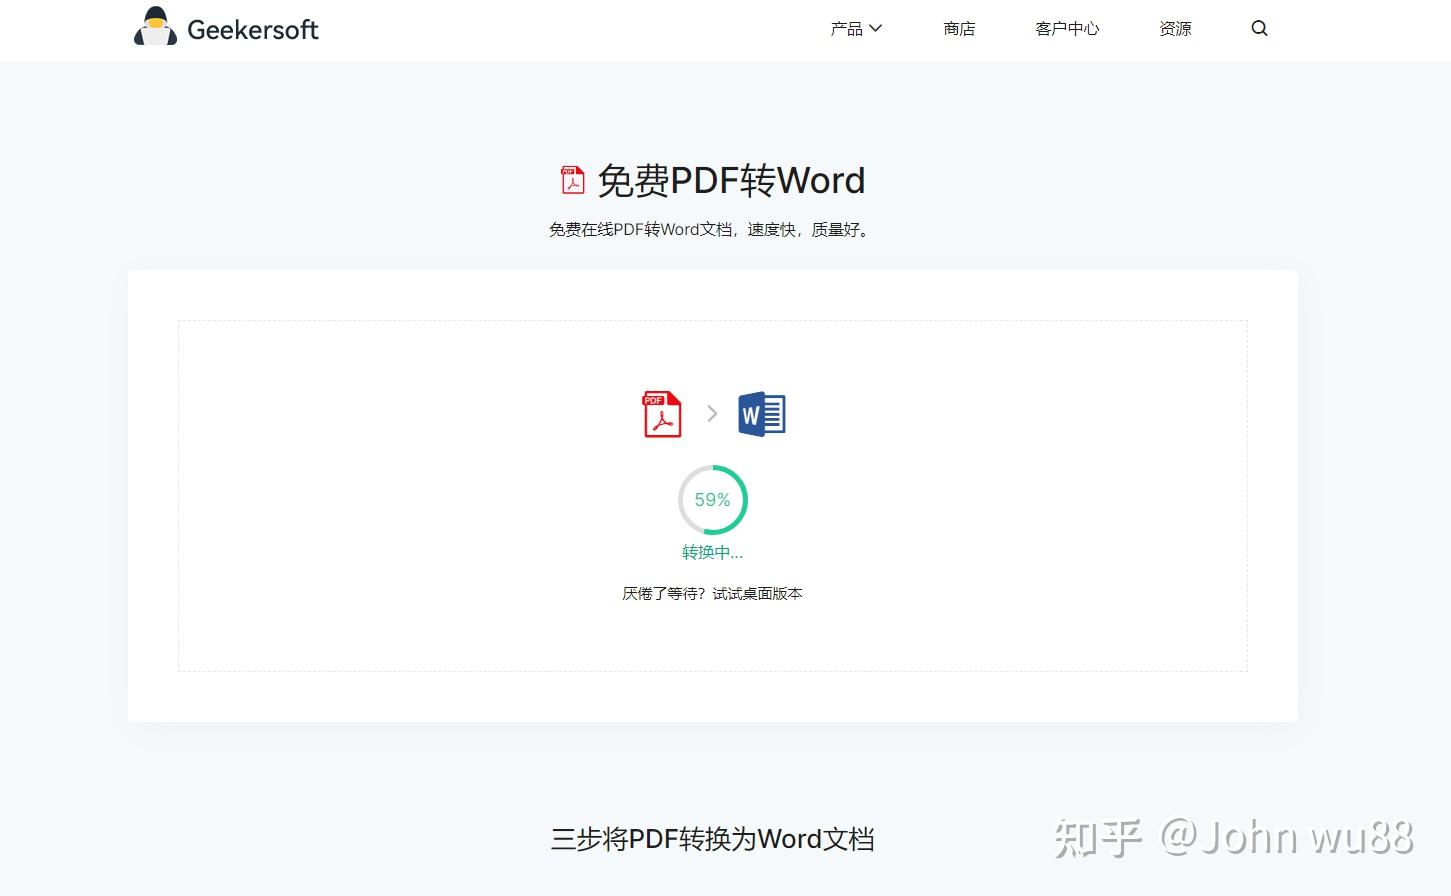Image resolution: width=1451 pixels, height=896 pixels.
Task: Expand the 产品 dropdown menu
Action: tap(856, 28)
